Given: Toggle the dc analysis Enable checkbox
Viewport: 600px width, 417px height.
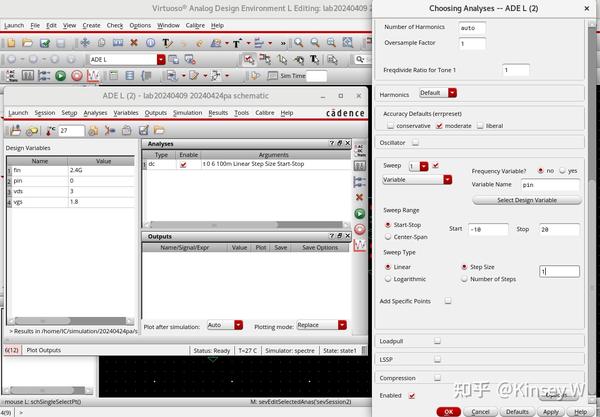Looking at the screenshot, I should pyautogui.click(x=183, y=165).
